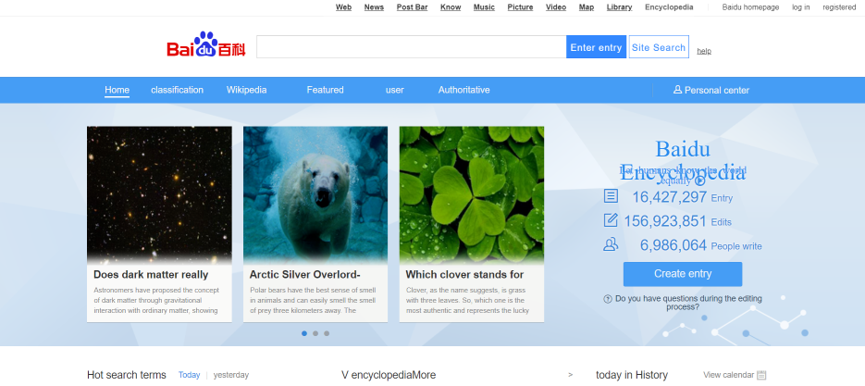Click the 6,986,064 people write count
Image resolution: width=865 pixels, height=386 pixels.
tap(673, 245)
